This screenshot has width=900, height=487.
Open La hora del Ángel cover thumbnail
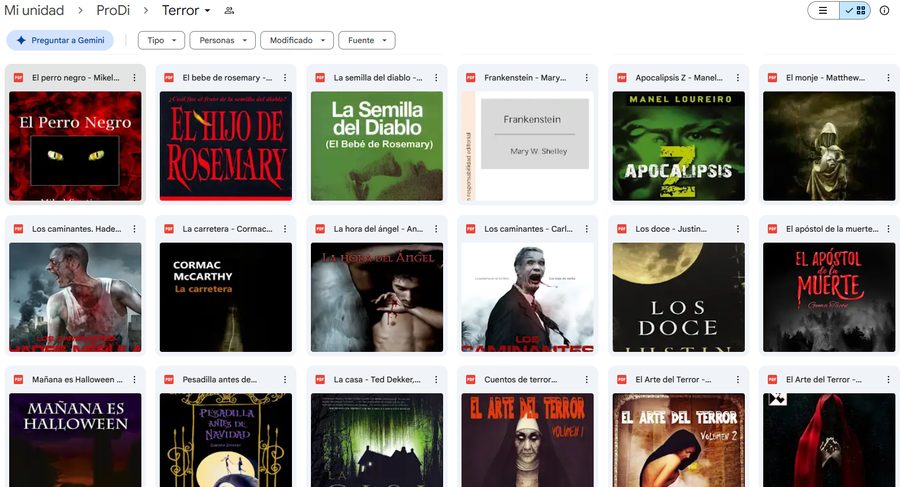coord(377,297)
